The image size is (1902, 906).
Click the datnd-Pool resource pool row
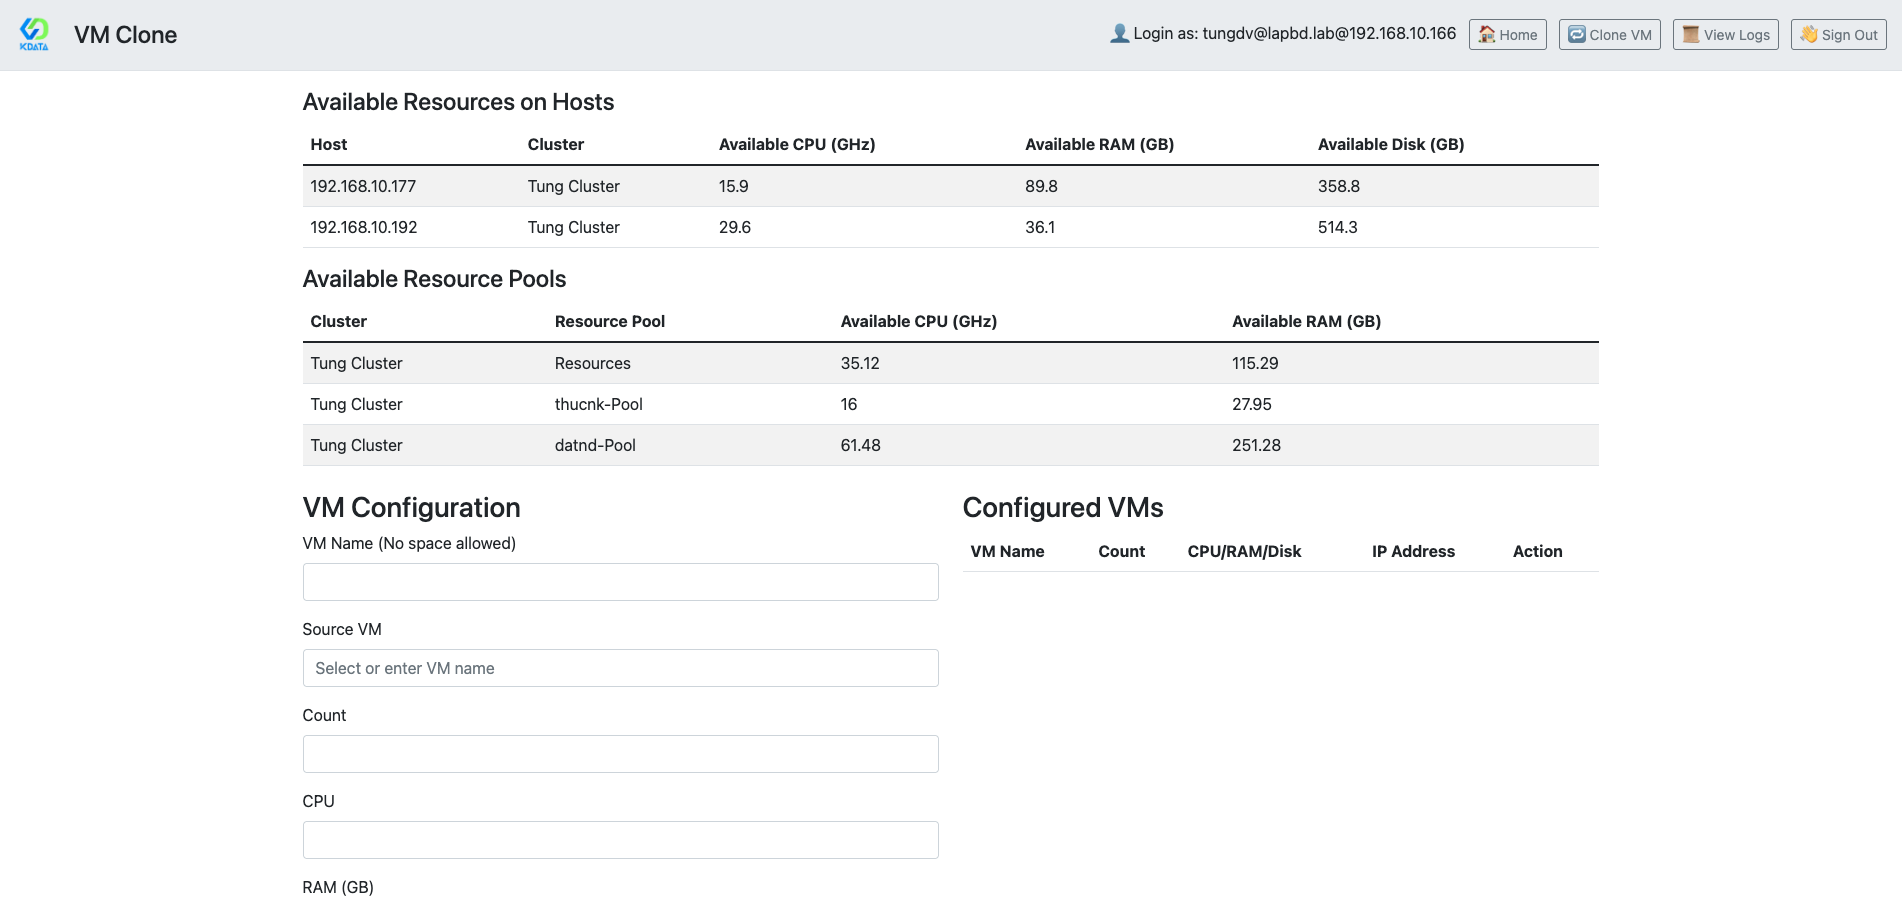click(x=950, y=445)
